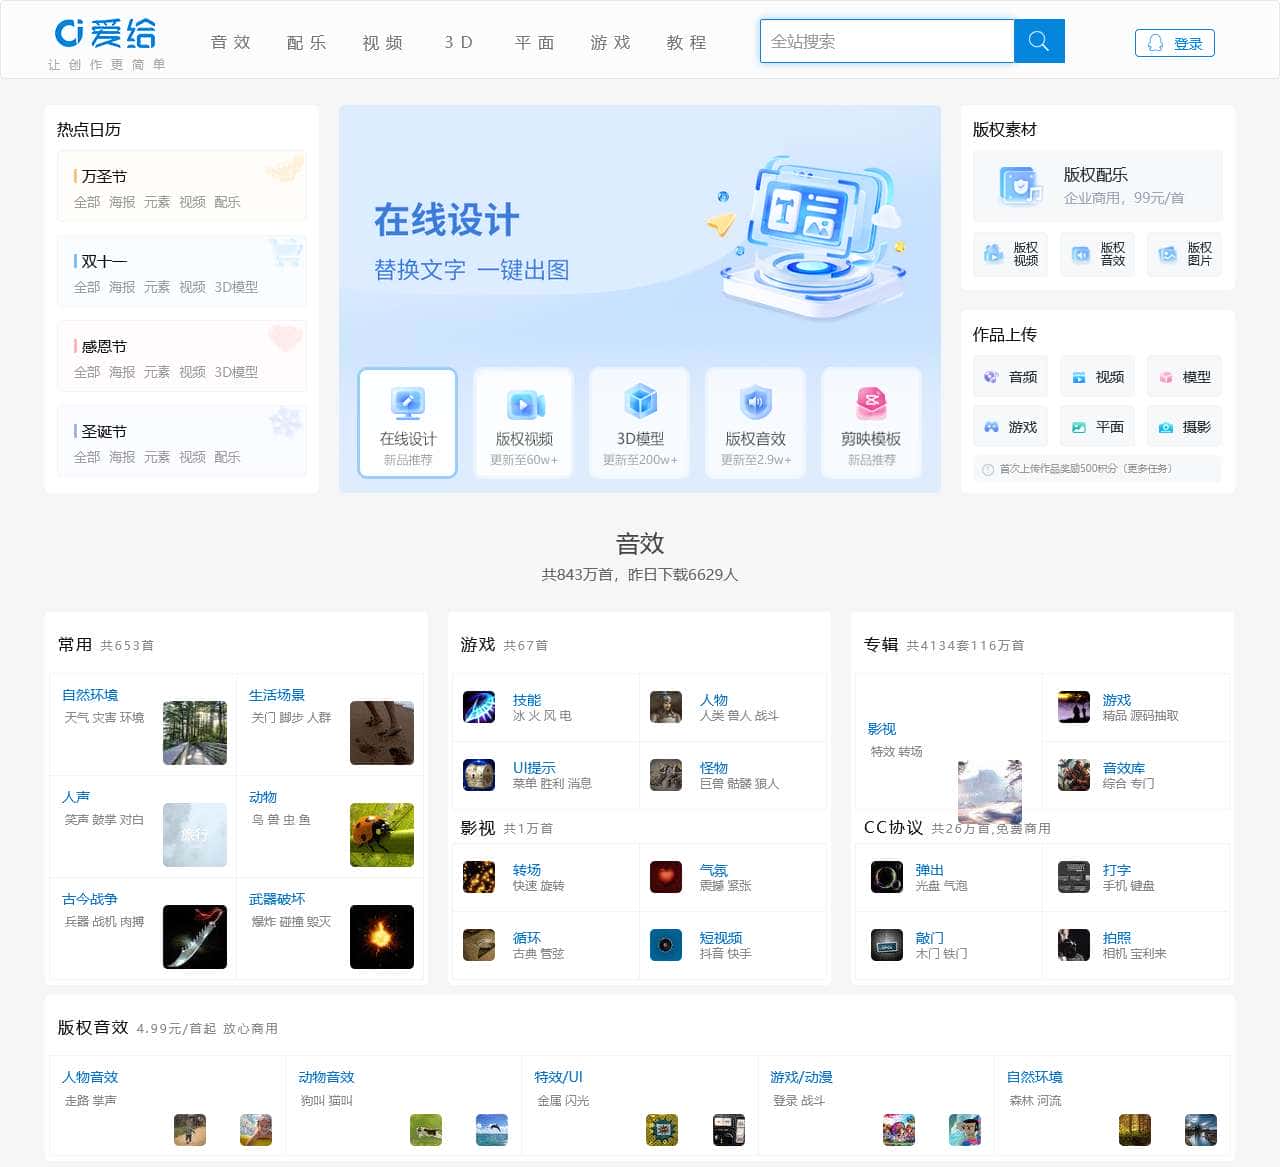The height and width of the screenshot is (1167, 1280).
Task: Open the 动物 ladybug thumbnail
Action: click(x=382, y=835)
